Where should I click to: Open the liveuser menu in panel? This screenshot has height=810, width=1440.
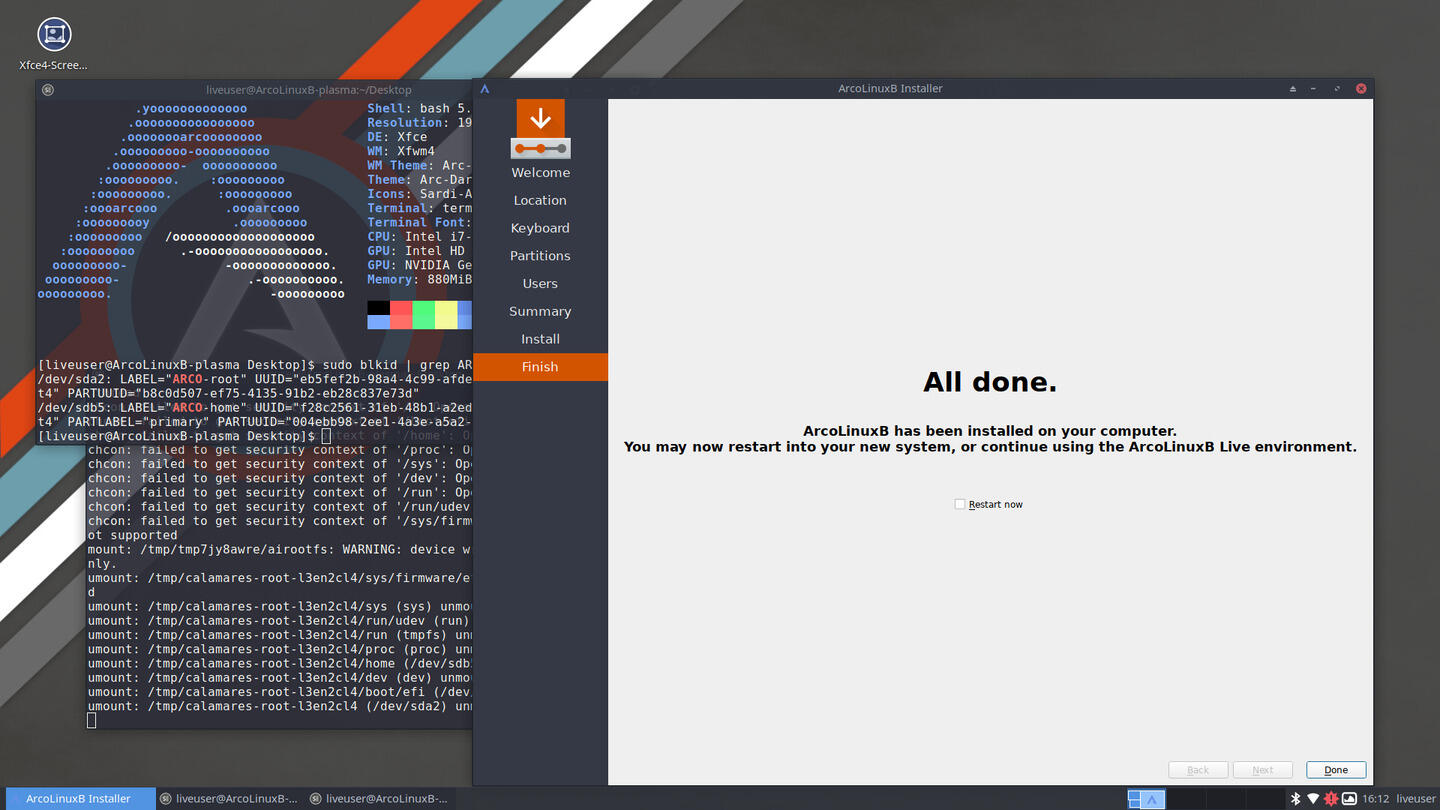click(x=1416, y=798)
